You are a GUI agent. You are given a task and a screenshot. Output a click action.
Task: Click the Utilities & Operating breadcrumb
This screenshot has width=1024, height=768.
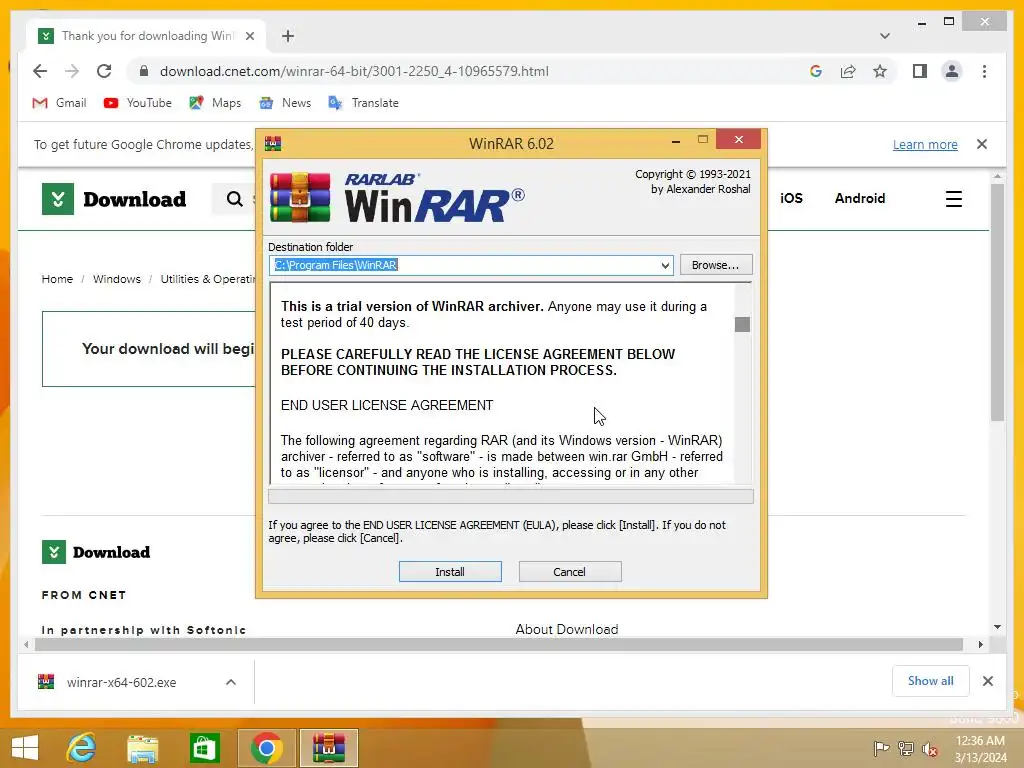[208, 279]
